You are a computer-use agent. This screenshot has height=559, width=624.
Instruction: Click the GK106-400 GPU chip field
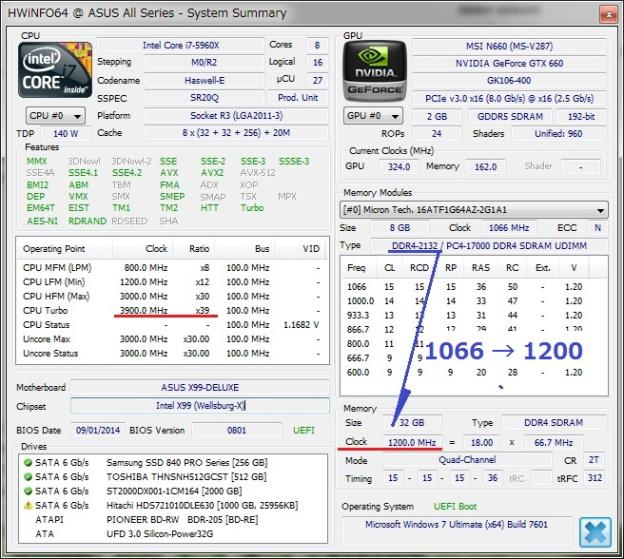click(509, 81)
